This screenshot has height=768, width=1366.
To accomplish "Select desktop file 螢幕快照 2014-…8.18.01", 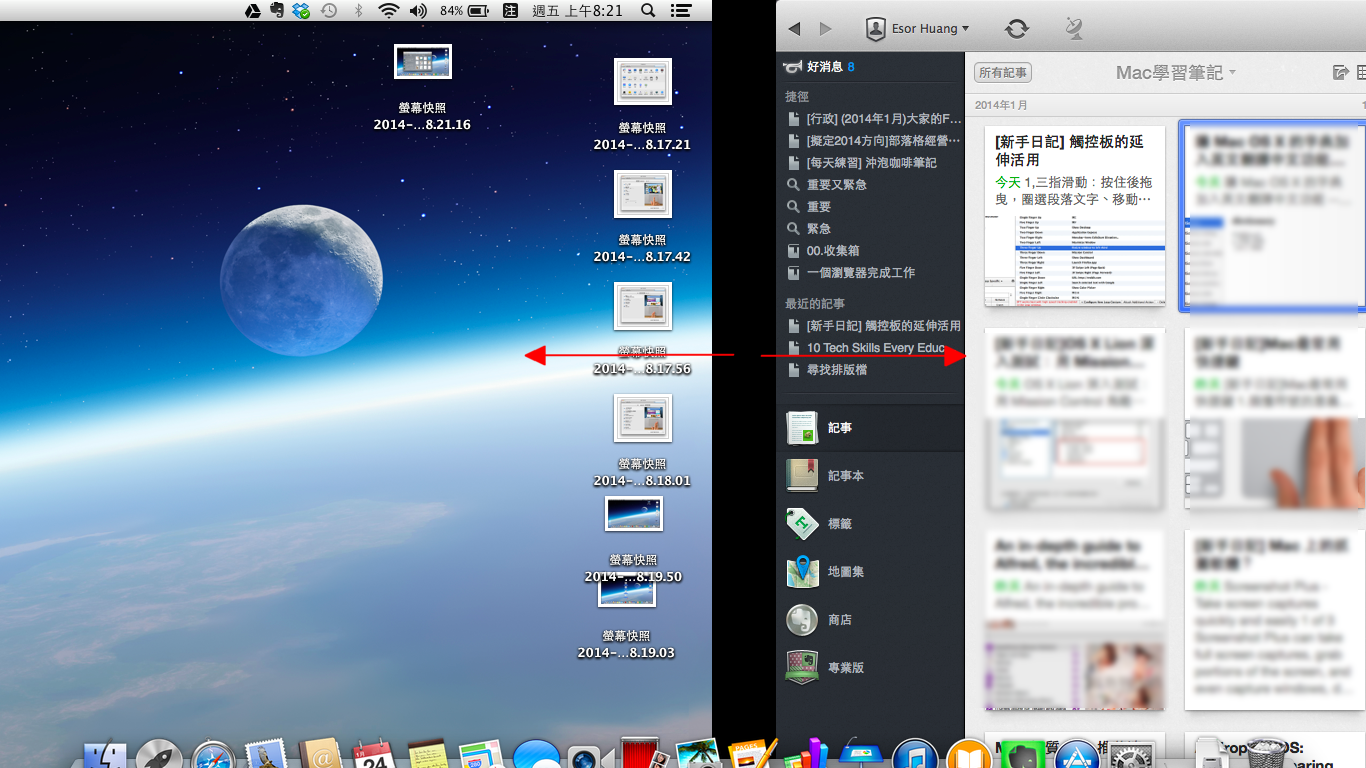I will click(642, 441).
